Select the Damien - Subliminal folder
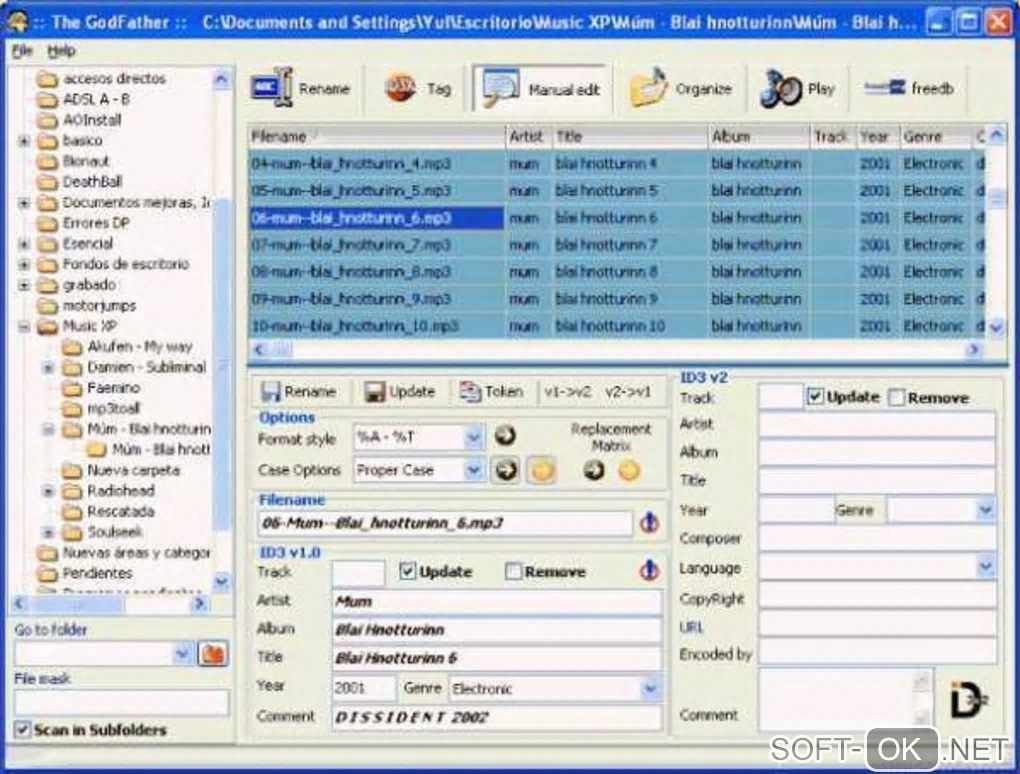Image resolution: width=1020 pixels, height=774 pixels. pos(146,367)
